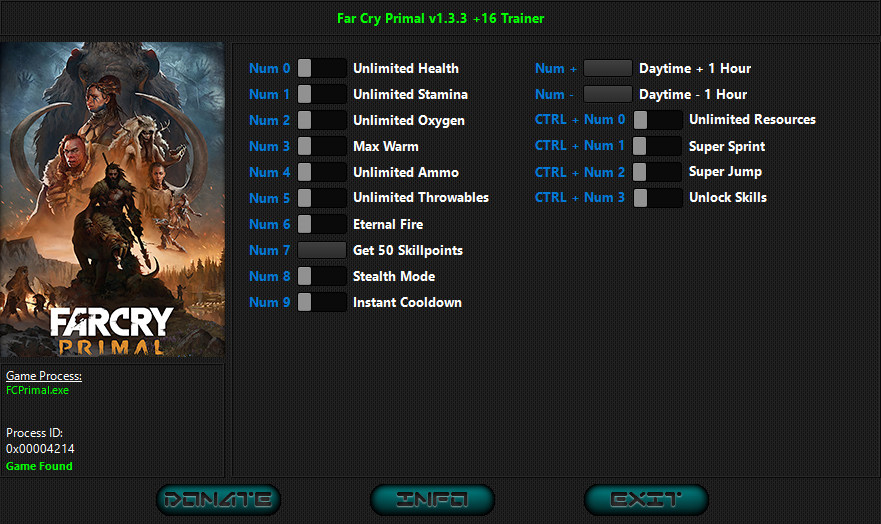Select the 'Num 7' hotkey label
The height and width of the screenshot is (524, 881).
point(270,250)
